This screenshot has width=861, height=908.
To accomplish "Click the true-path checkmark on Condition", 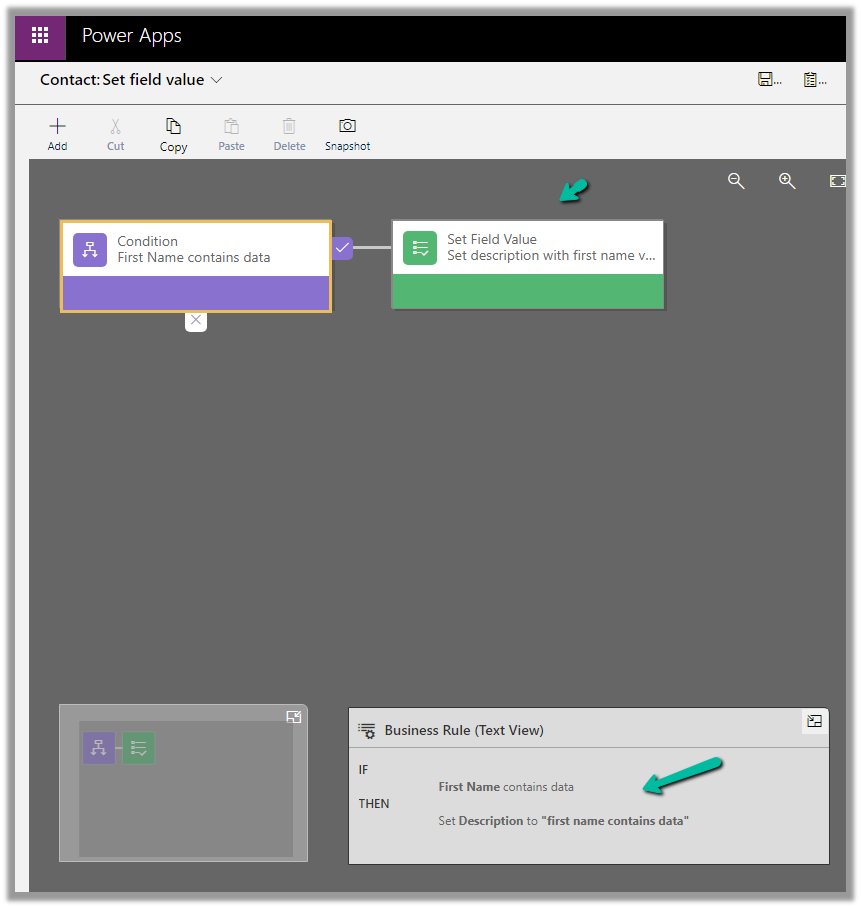I will click(342, 247).
